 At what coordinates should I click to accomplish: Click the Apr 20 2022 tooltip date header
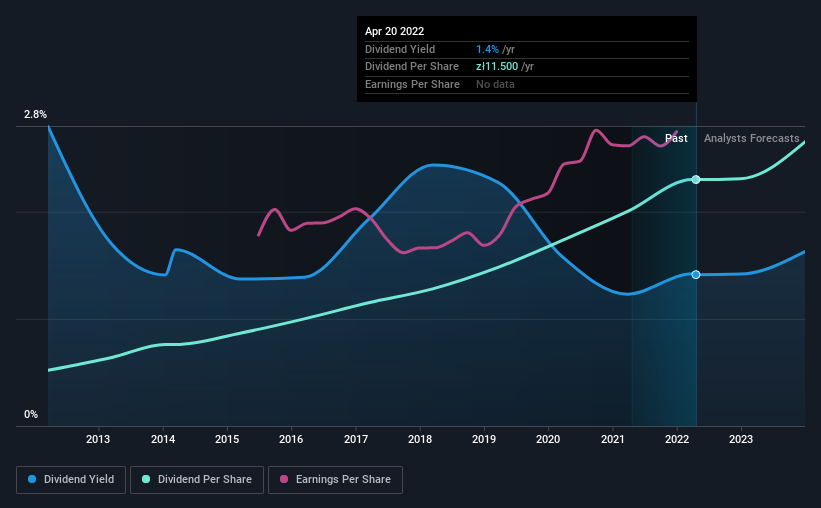pyautogui.click(x=394, y=31)
